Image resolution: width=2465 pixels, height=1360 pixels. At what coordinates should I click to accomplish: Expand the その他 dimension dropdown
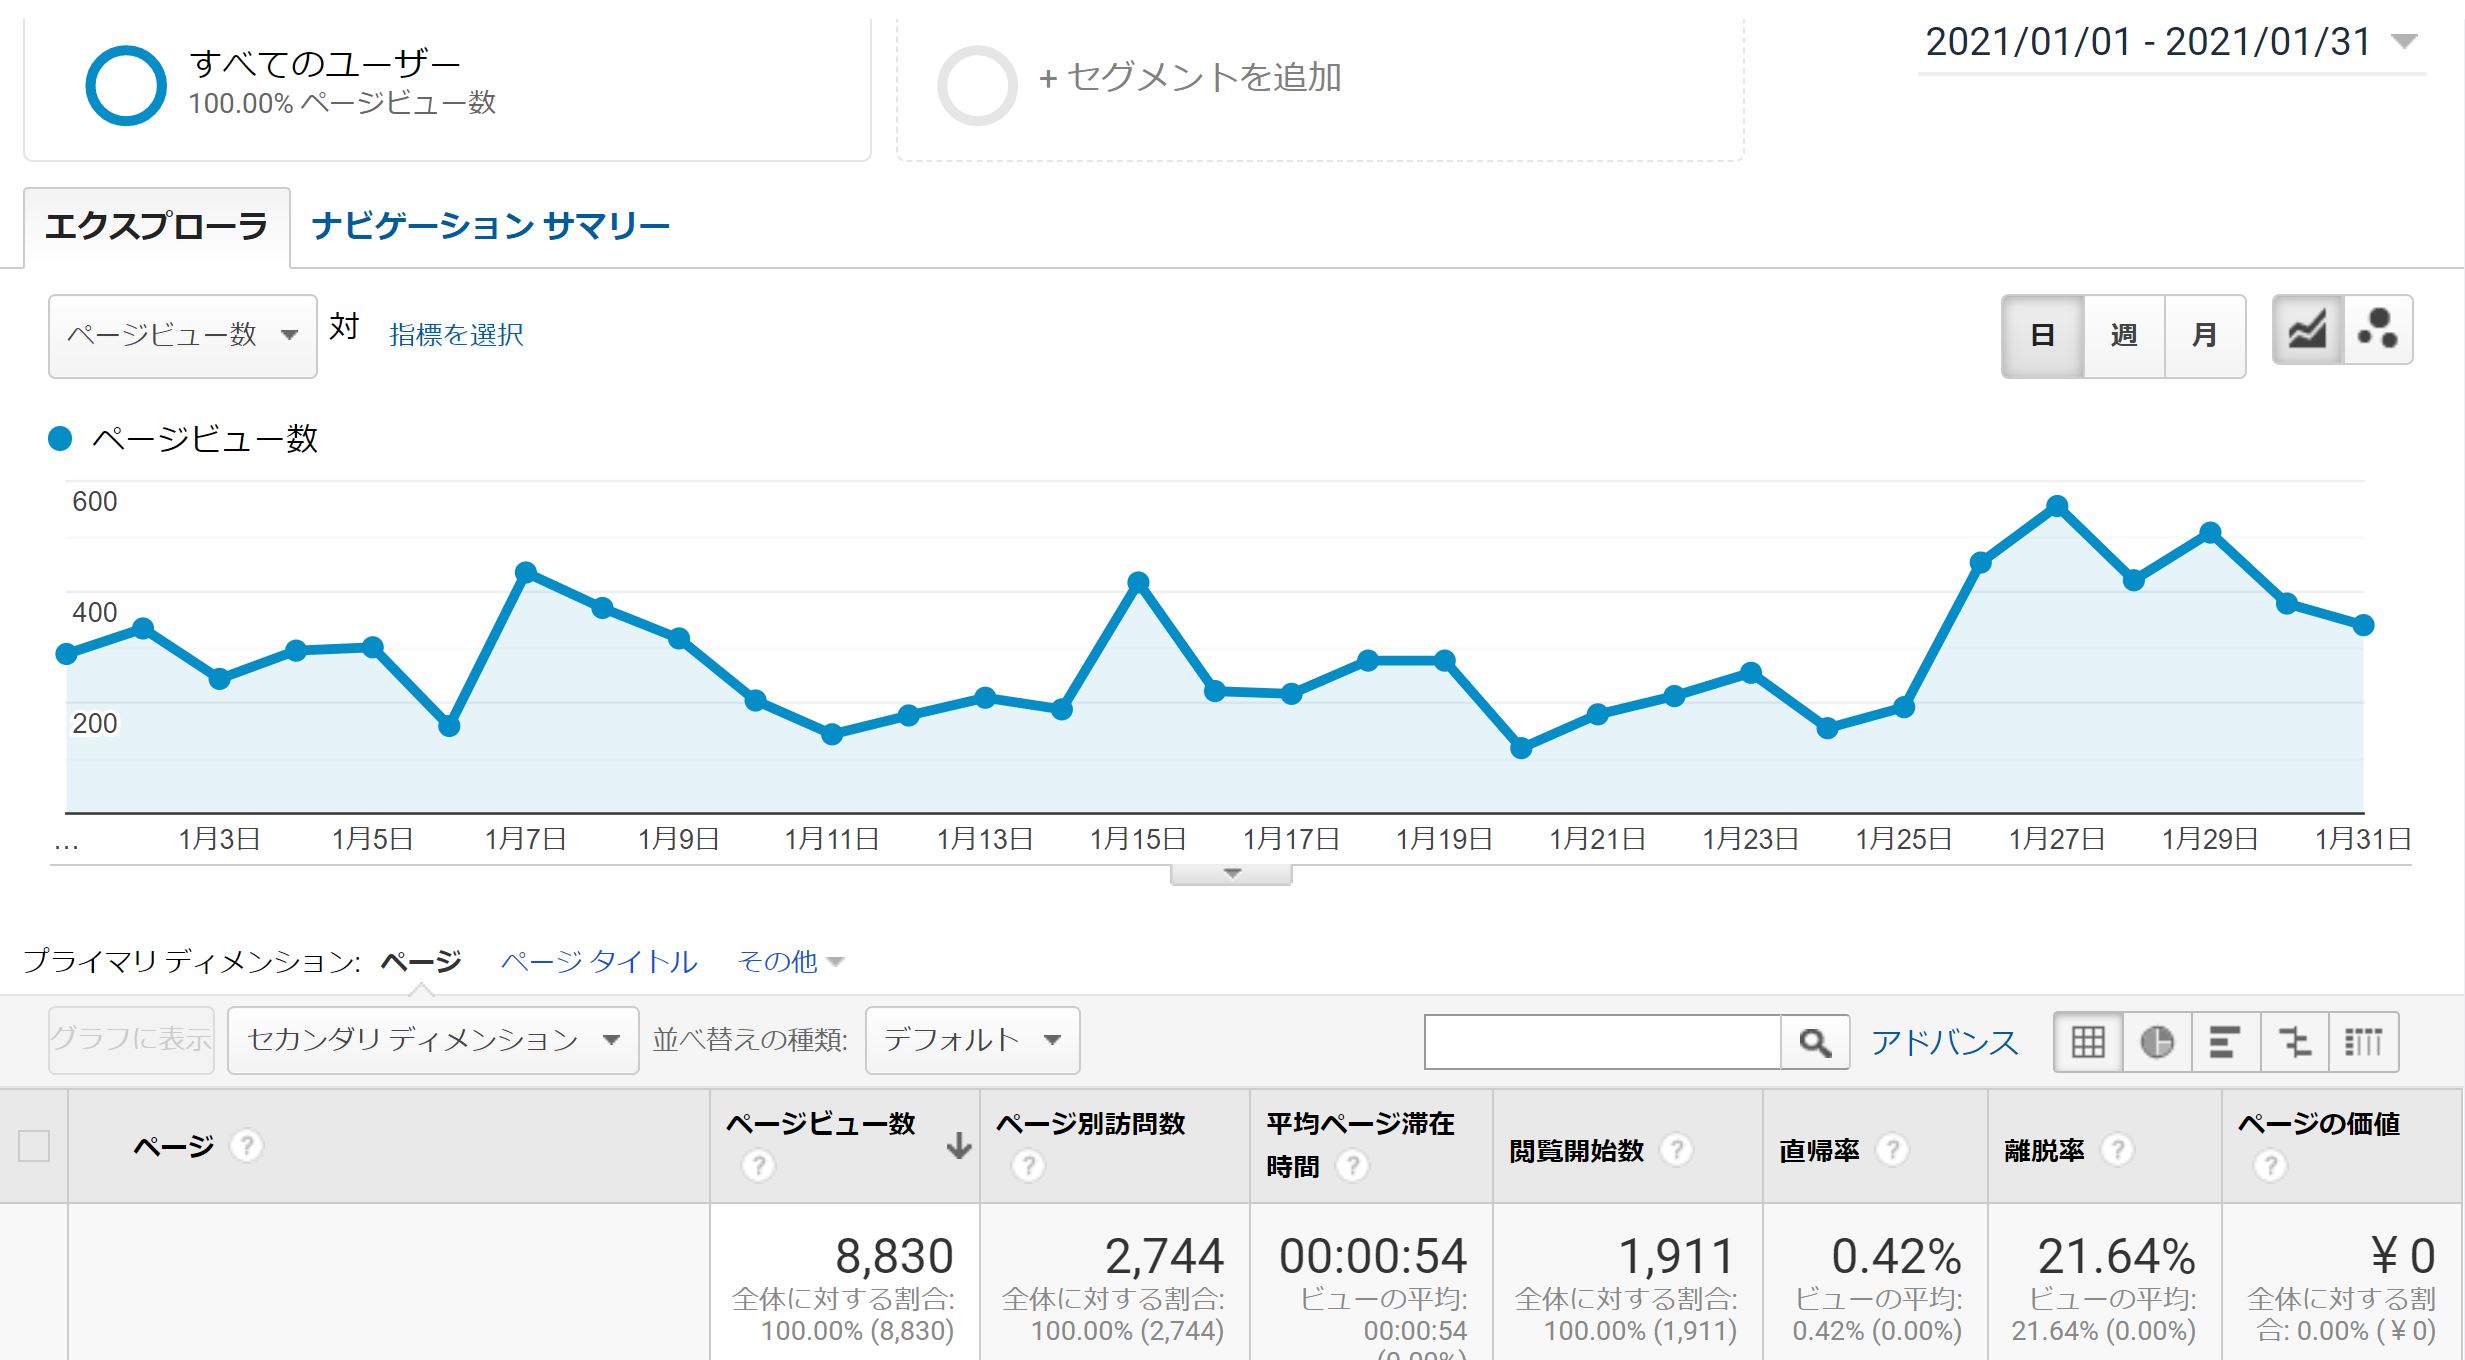pos(790,962)
